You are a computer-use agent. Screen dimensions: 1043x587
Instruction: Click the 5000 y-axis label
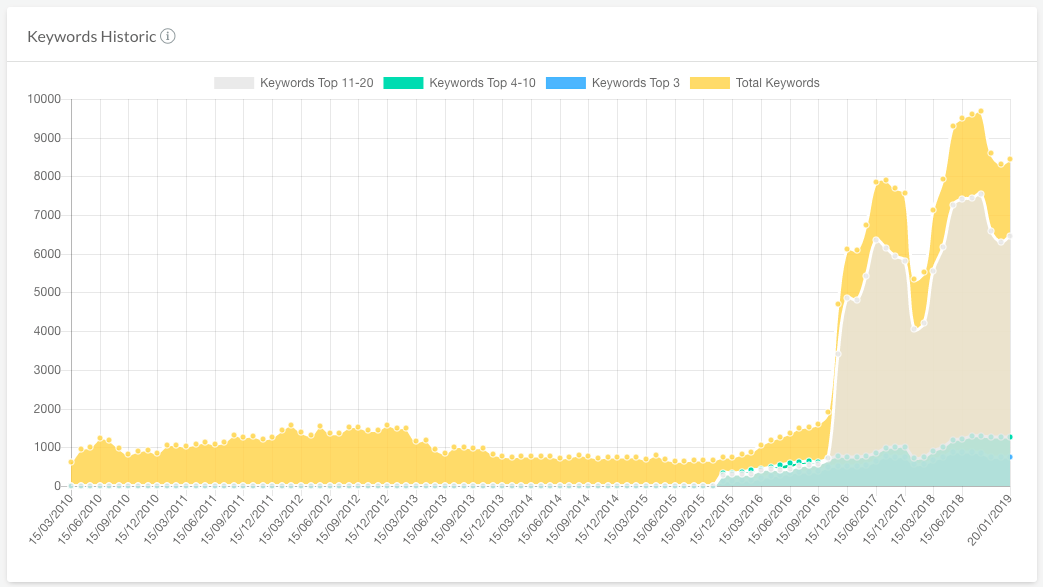47,292
